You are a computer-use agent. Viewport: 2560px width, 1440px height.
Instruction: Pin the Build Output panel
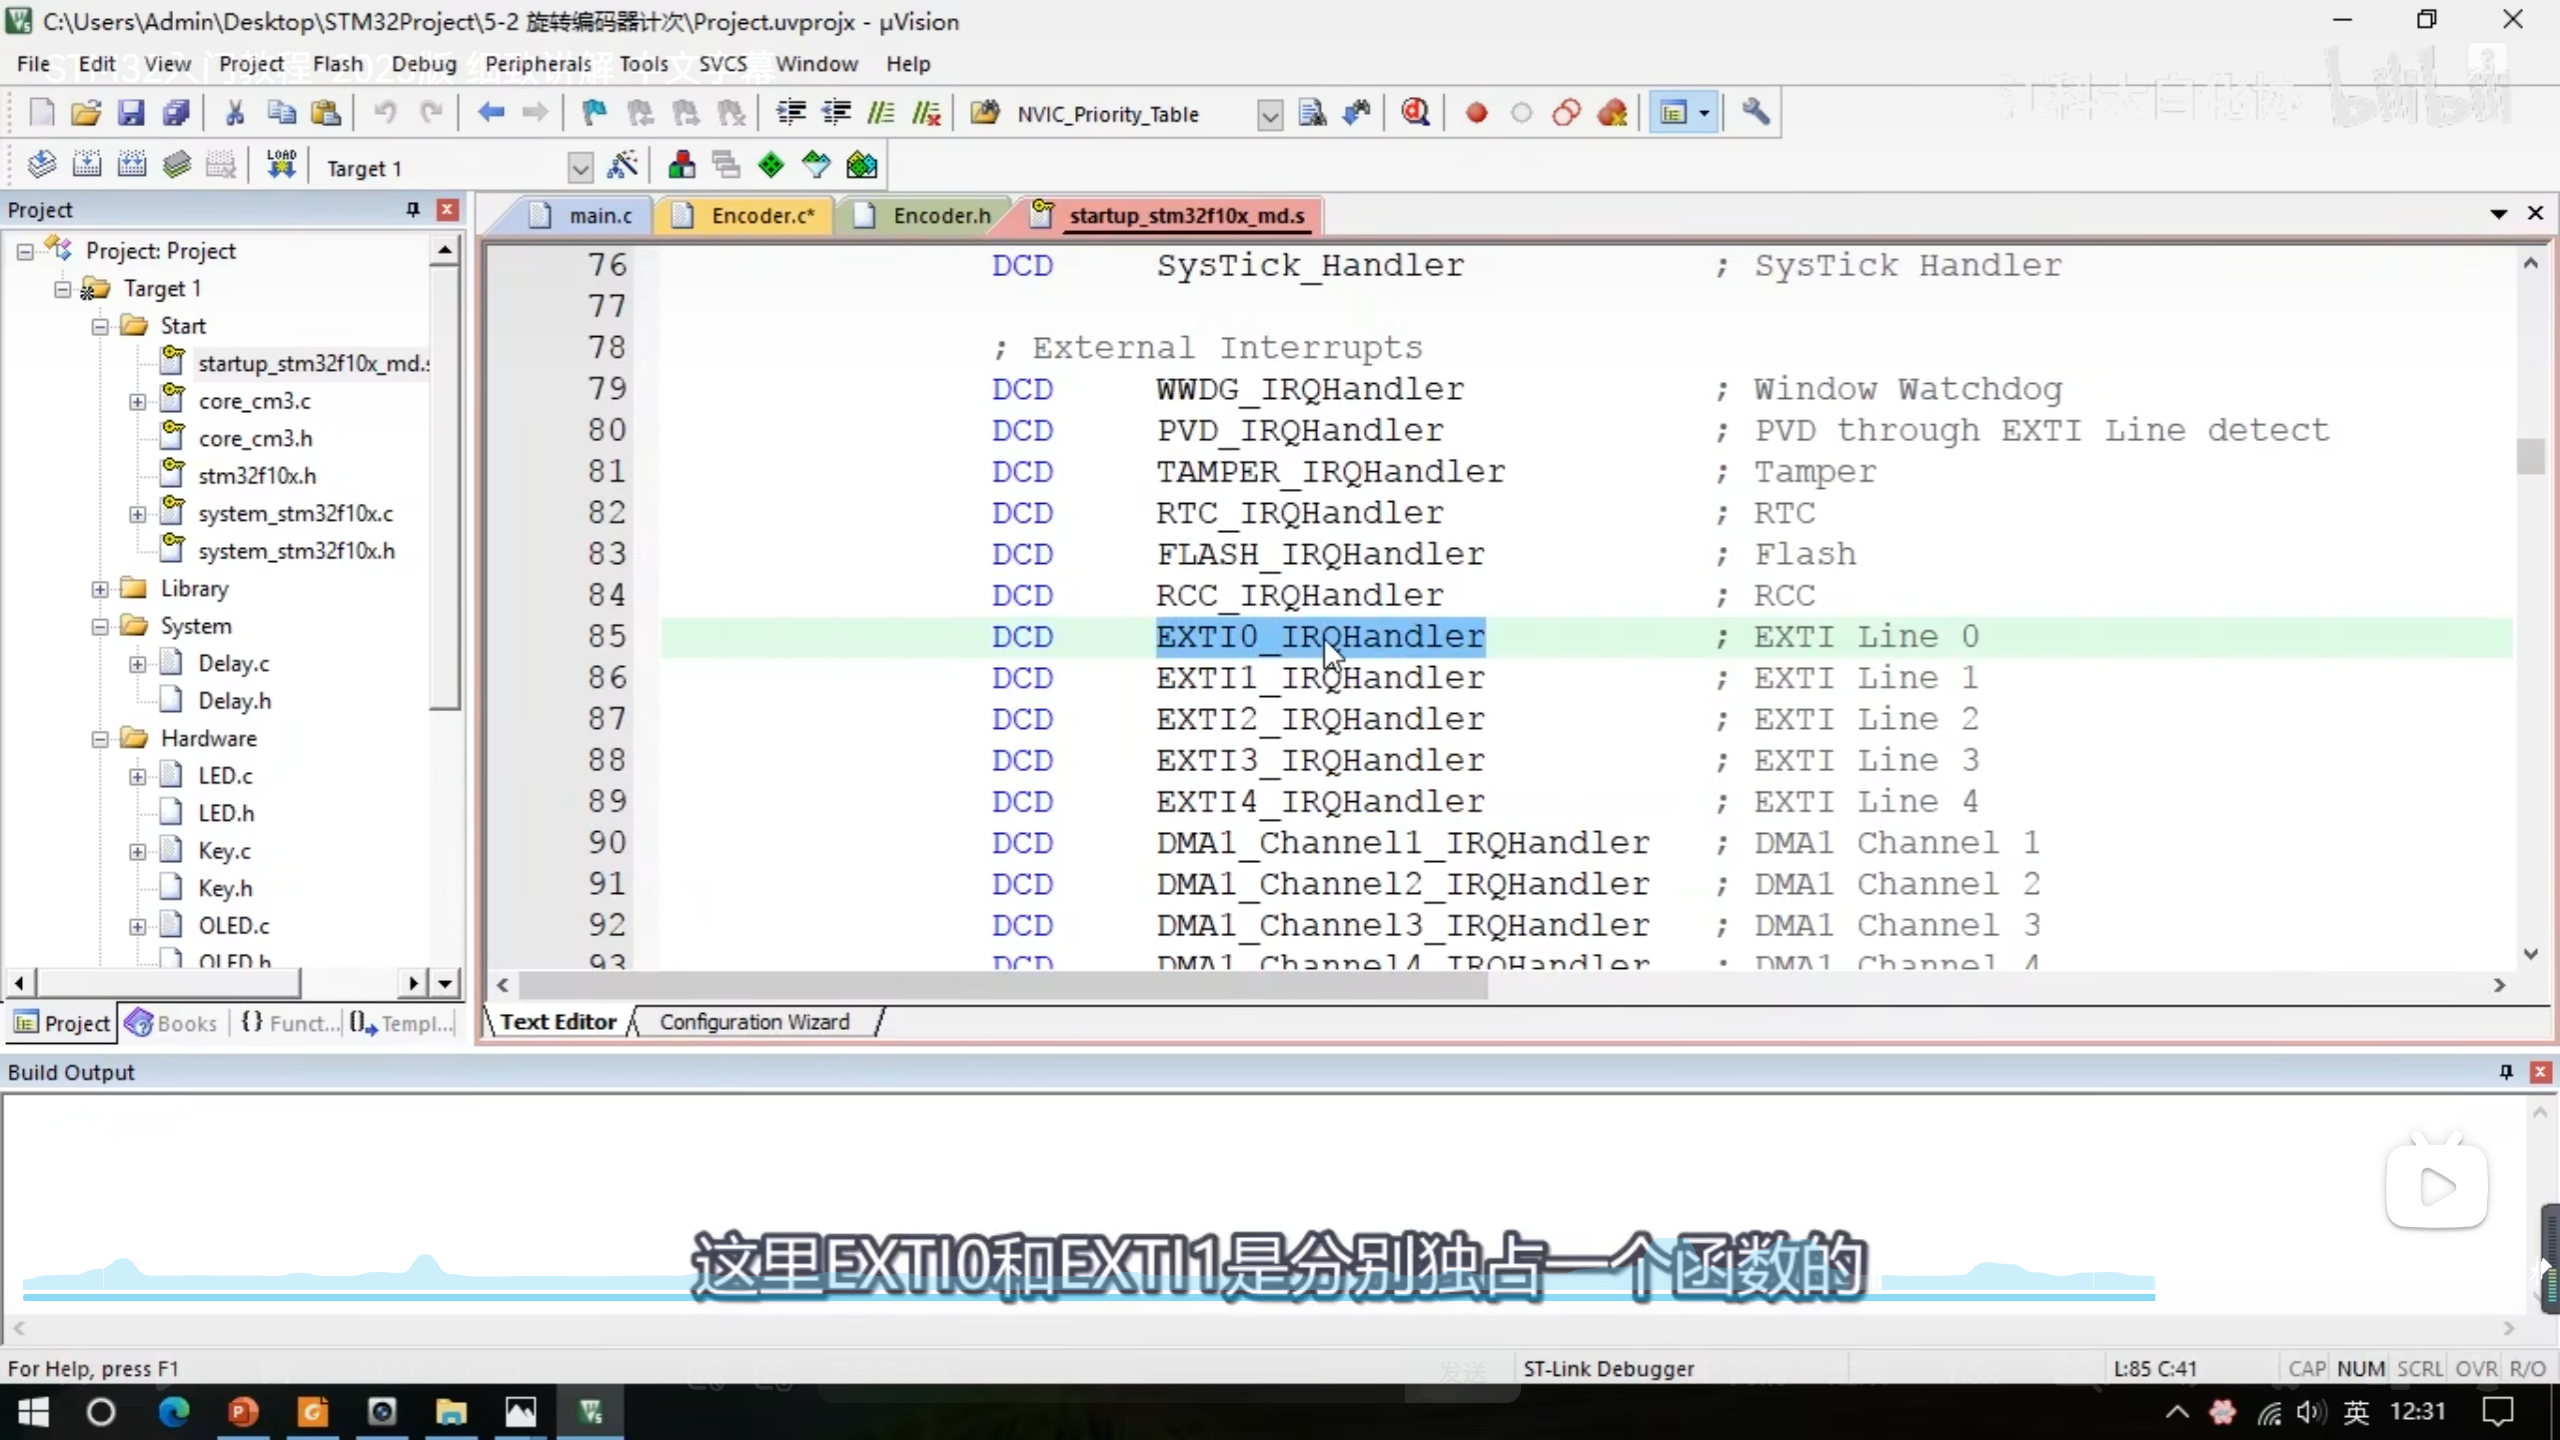pos(2505,1072)
